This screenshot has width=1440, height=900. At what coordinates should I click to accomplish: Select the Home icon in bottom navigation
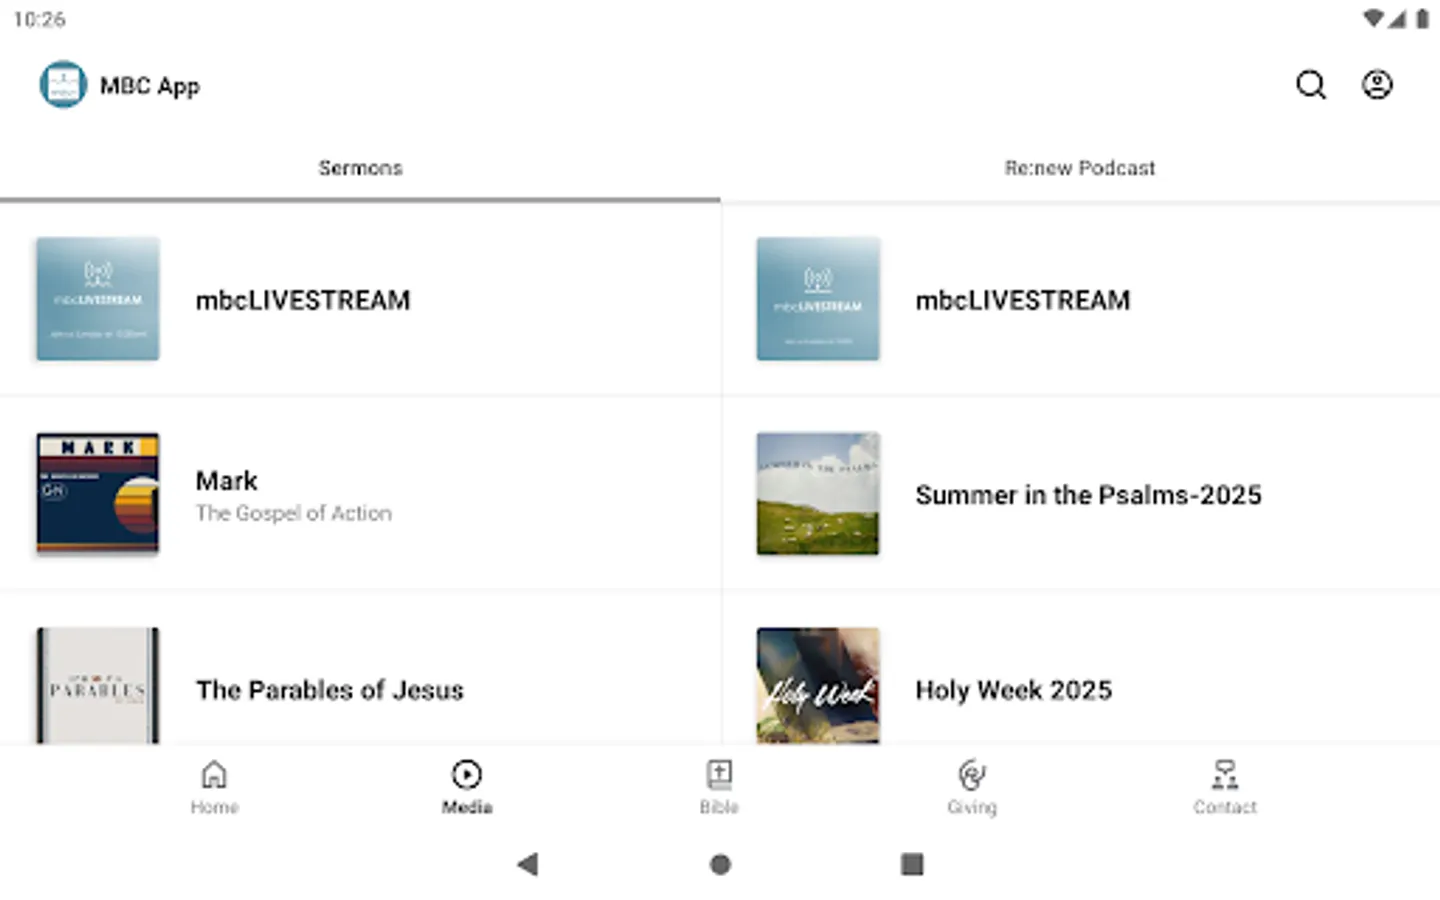[214, 785]
